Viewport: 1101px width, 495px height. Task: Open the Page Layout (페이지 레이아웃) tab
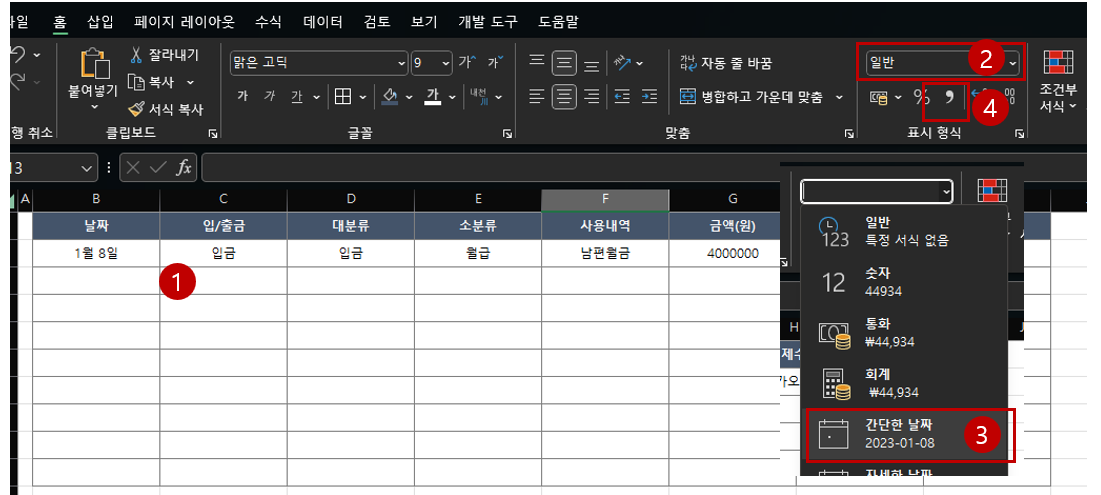pyautogui.click(x=185, y=22)
